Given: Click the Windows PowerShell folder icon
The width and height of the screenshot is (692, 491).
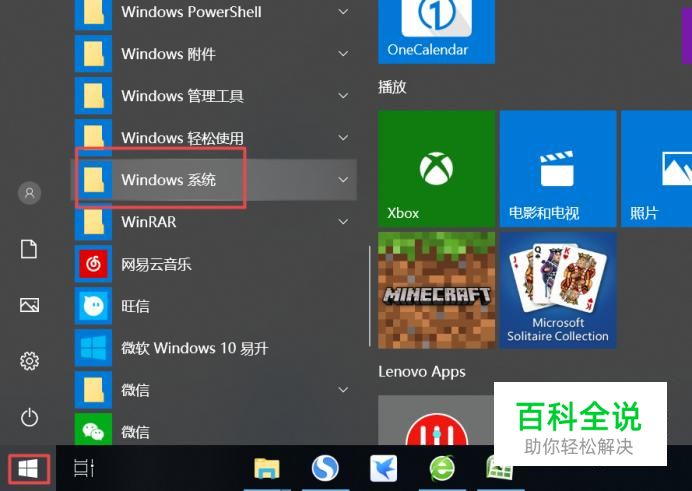Looking at the screenshot, I should tap(93, 13).
